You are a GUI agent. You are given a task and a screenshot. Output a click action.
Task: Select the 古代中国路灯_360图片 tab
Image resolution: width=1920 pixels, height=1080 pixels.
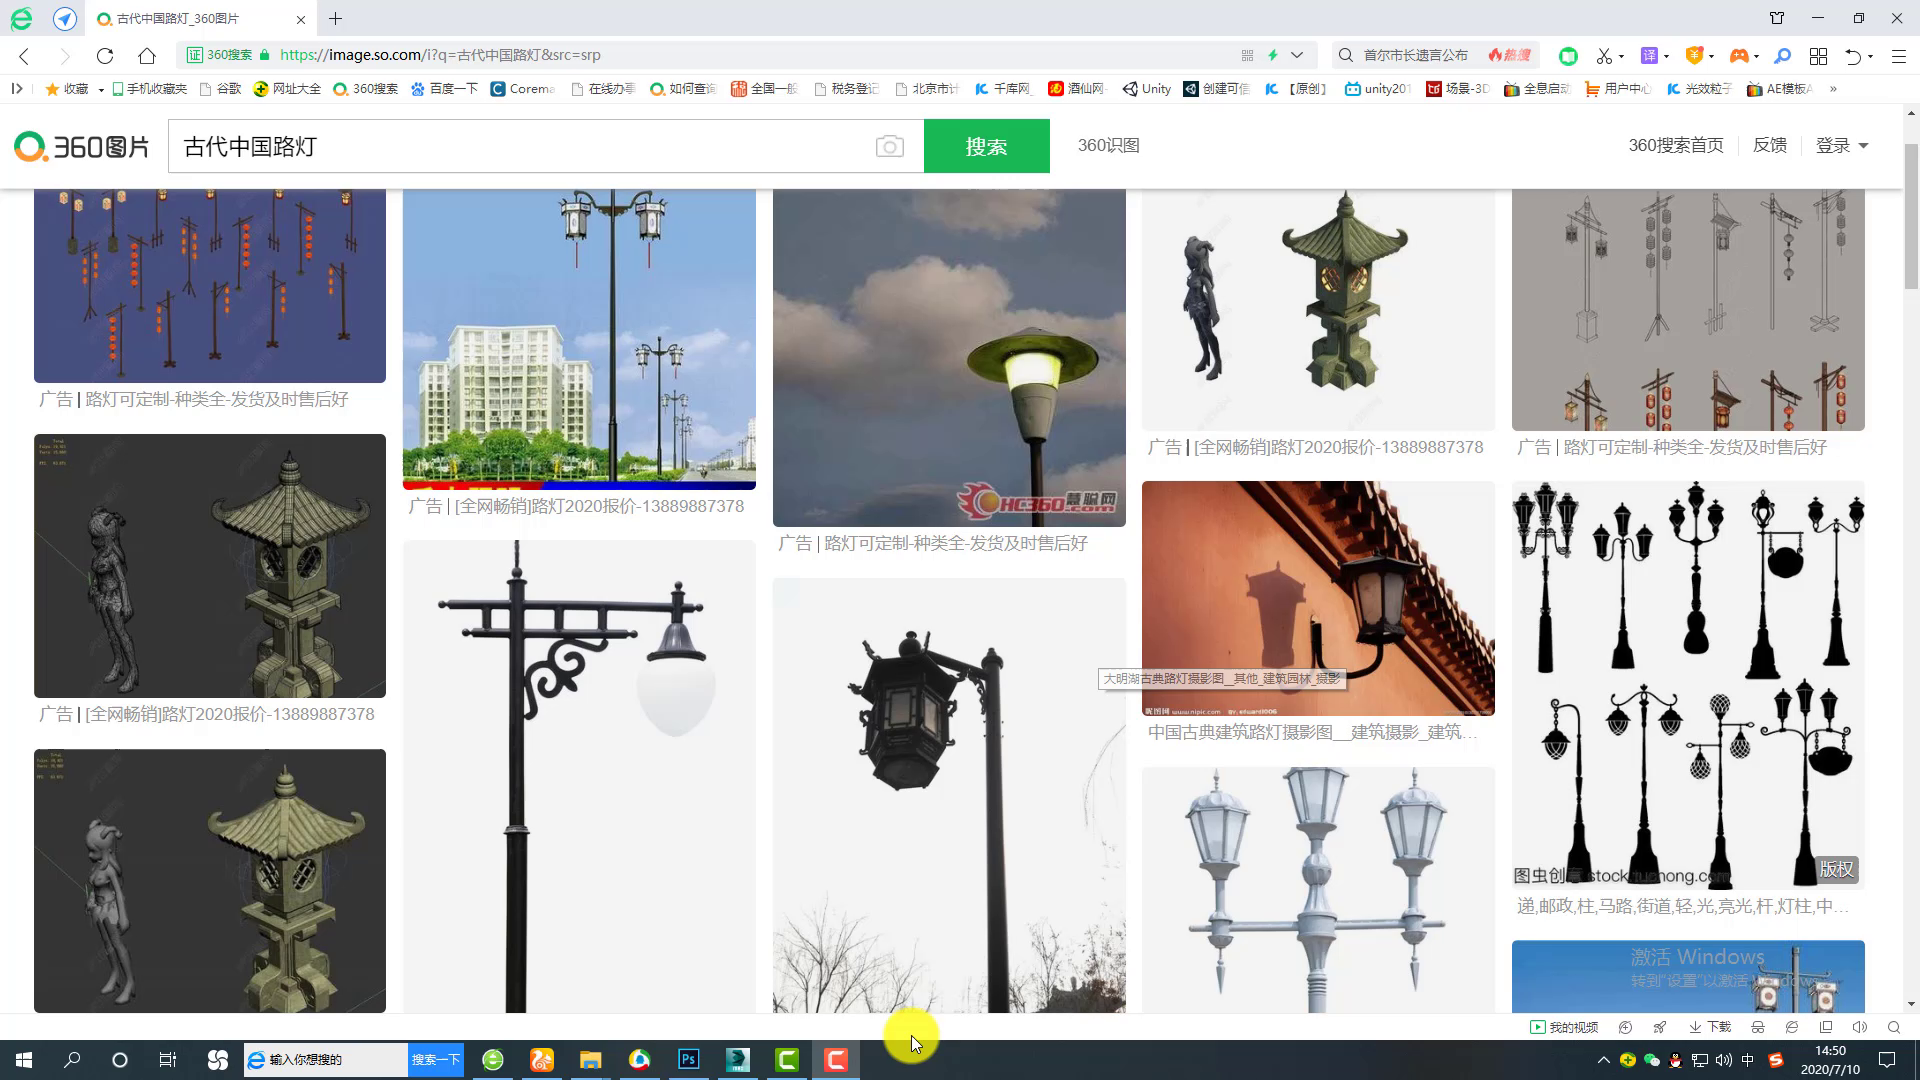pos(201,19)
